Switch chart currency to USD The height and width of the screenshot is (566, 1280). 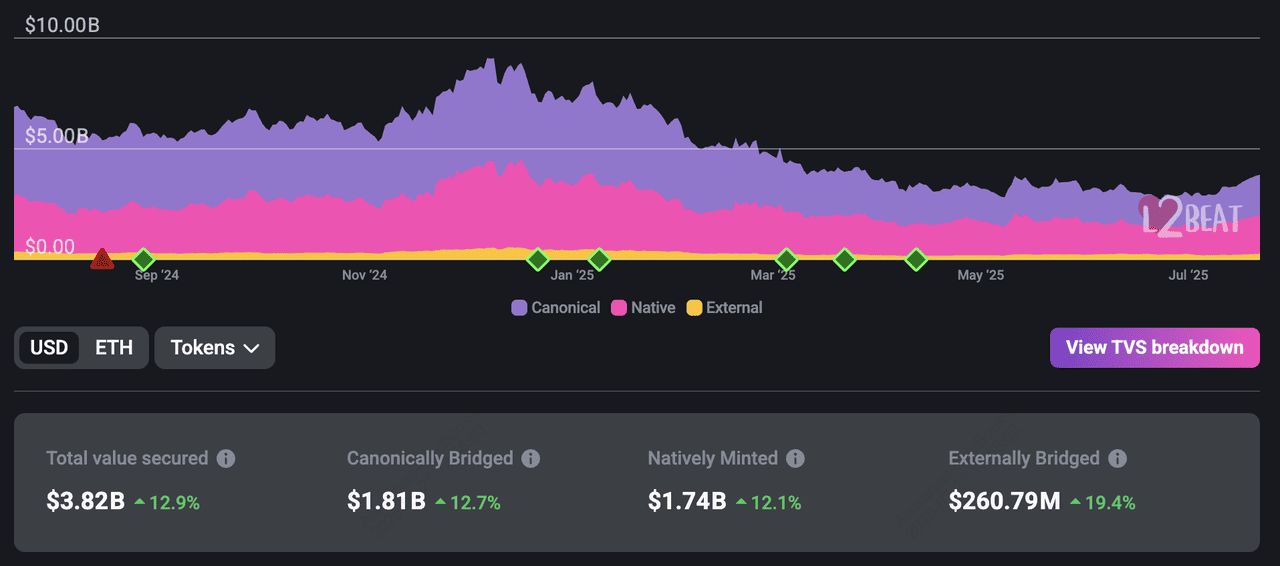(x=49, y=348)
